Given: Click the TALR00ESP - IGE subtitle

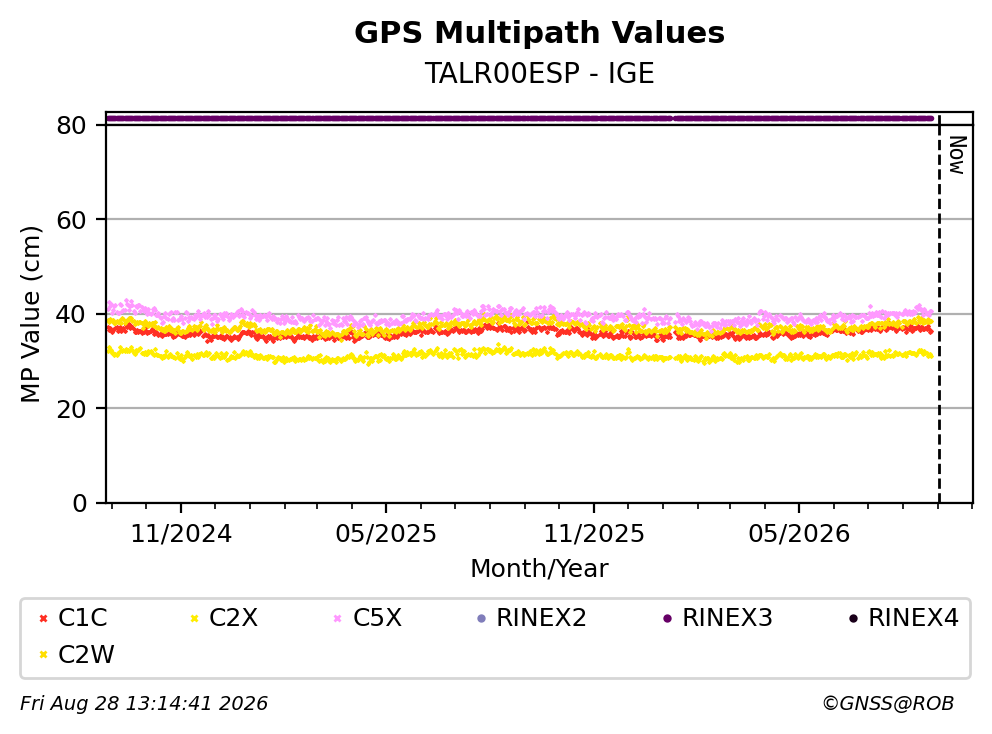Looking at the screenshot, I should (x=539, y=73).
